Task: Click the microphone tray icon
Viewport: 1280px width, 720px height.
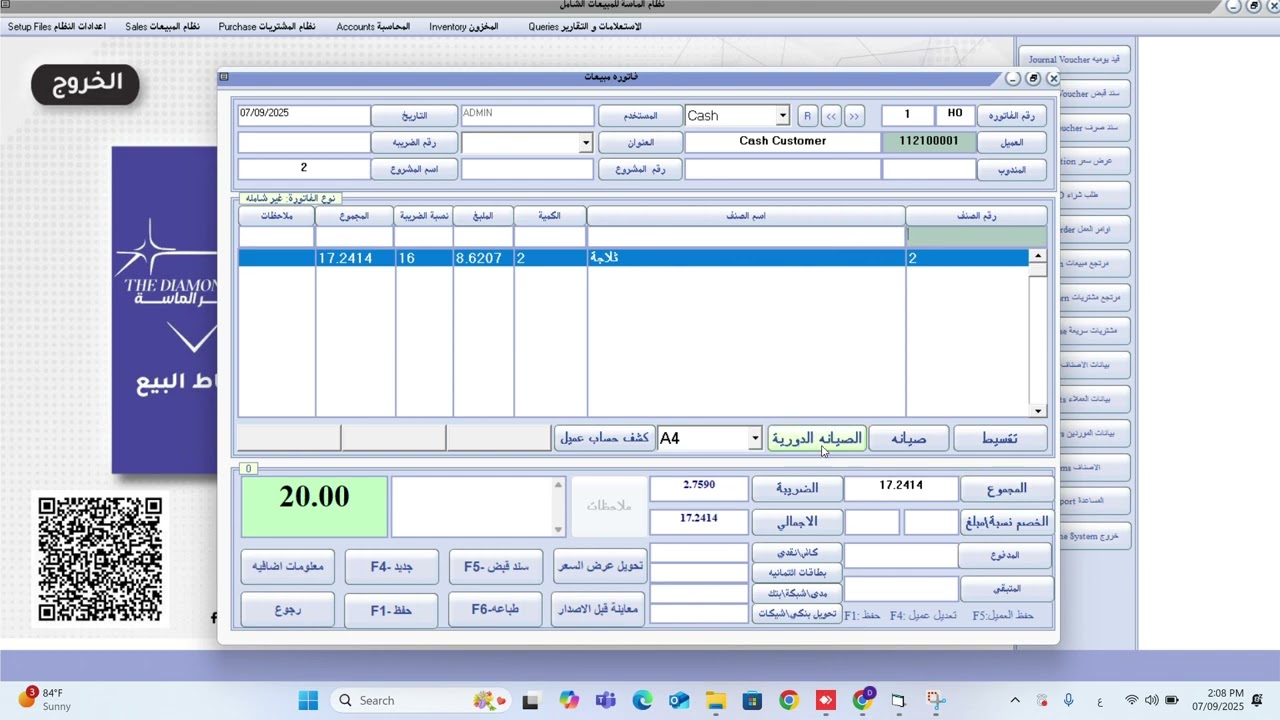Action: coord(1069,700)
